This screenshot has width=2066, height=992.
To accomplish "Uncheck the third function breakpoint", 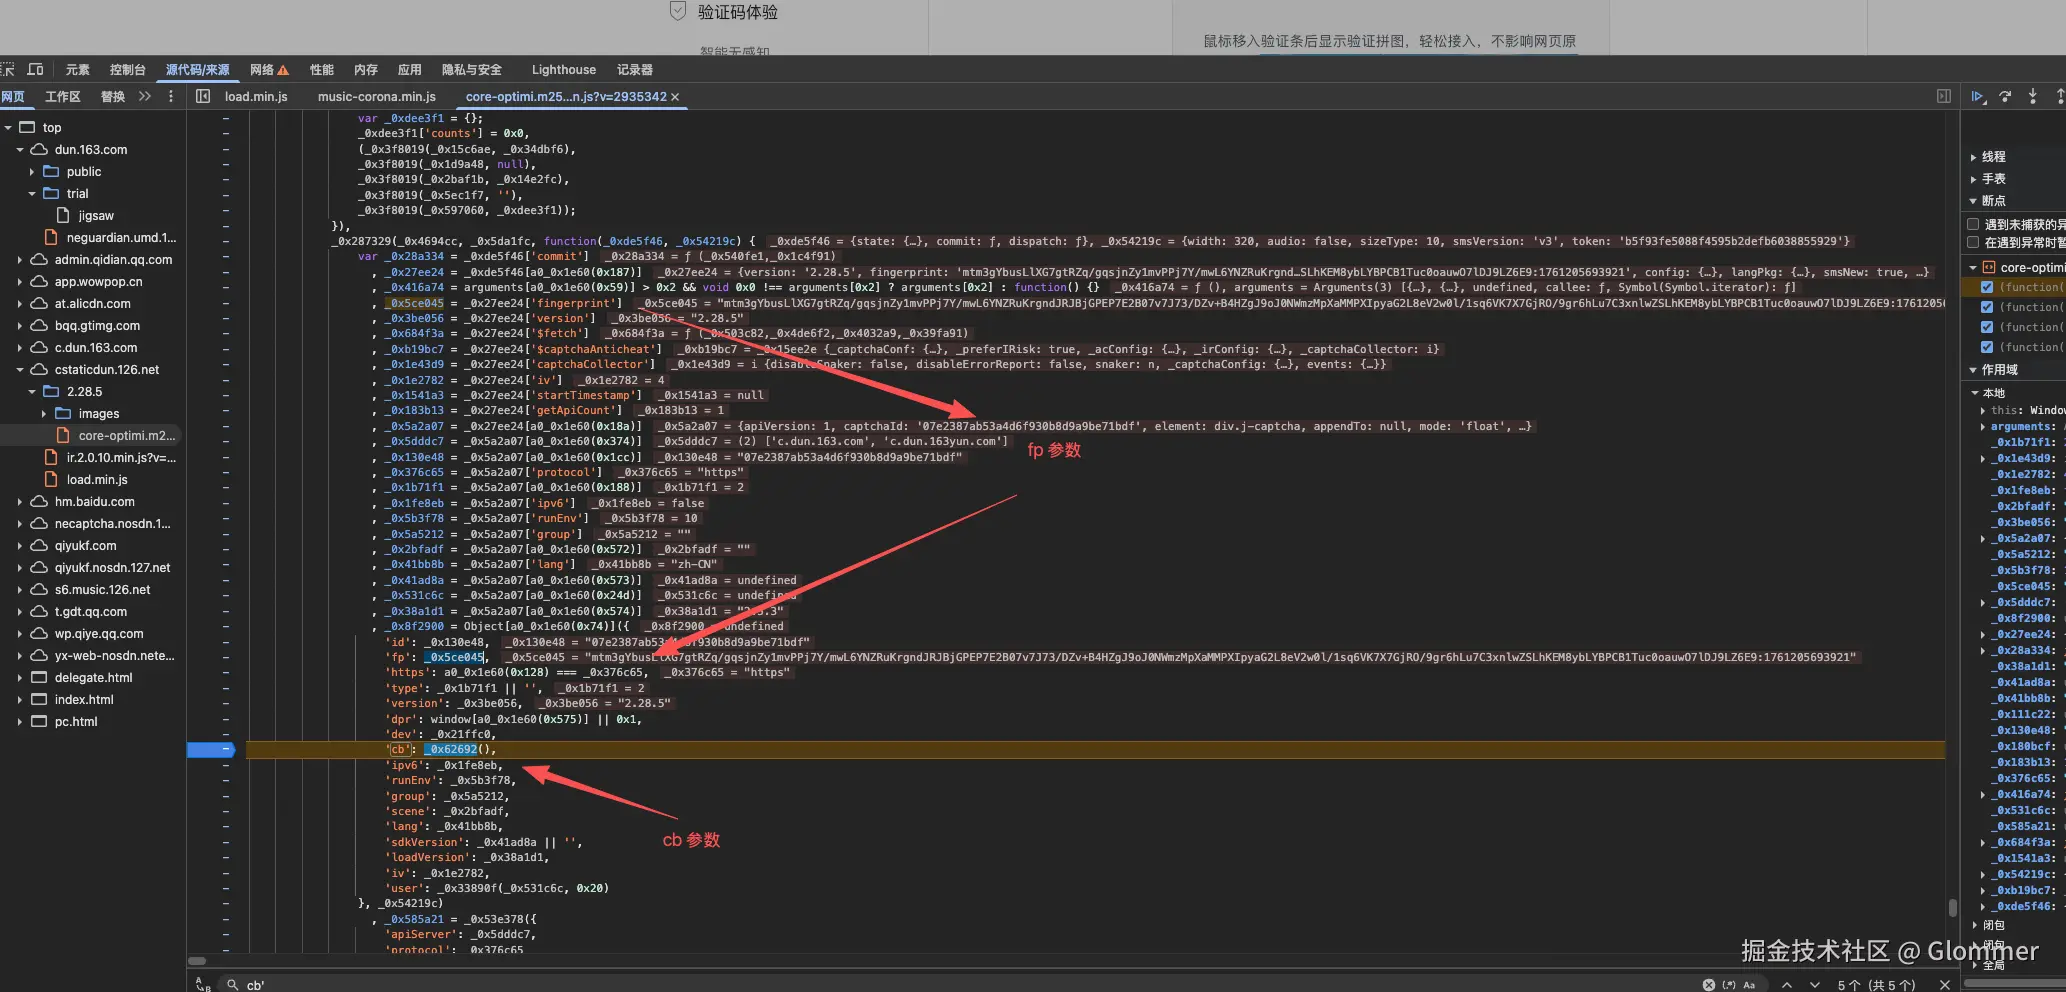I will click(1987, 327).
